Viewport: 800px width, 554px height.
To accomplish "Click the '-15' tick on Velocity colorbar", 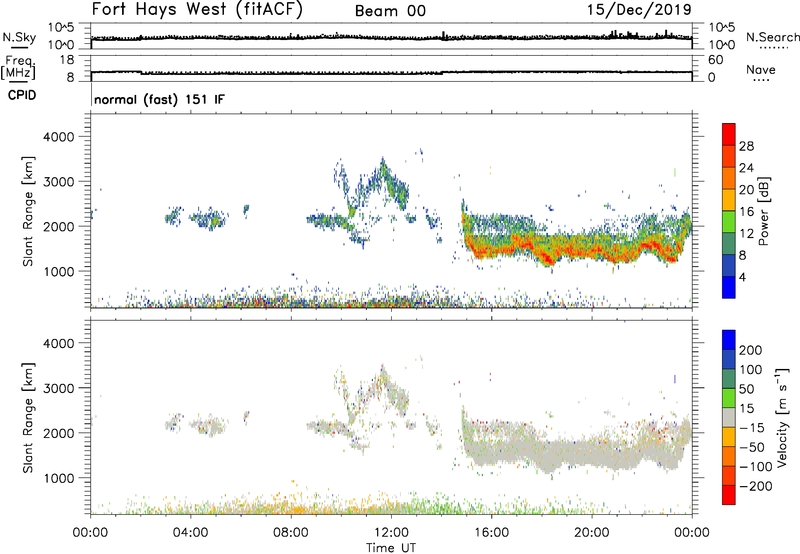I will click(752, 427).
